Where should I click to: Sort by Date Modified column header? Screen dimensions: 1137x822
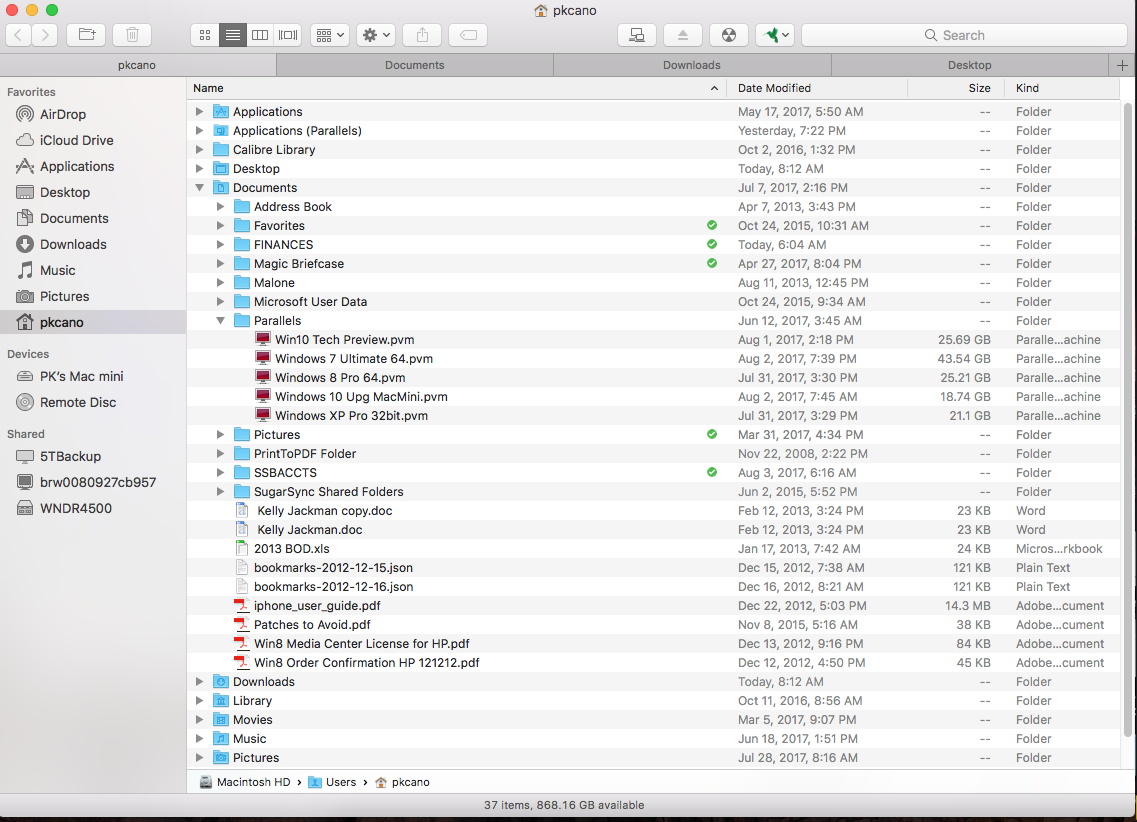coord(774,88)
